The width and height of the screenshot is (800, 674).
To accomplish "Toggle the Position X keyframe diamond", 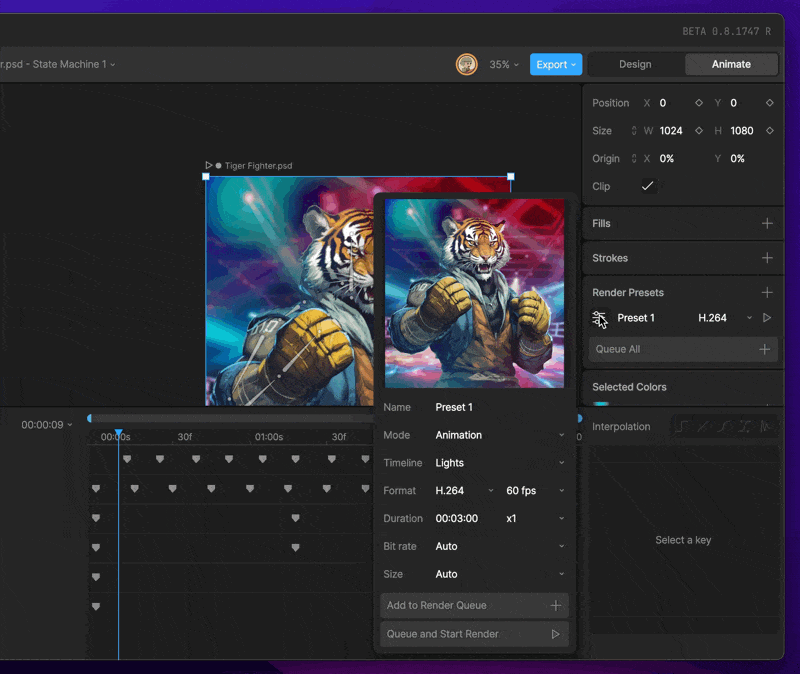I will [x=698, y=103].
